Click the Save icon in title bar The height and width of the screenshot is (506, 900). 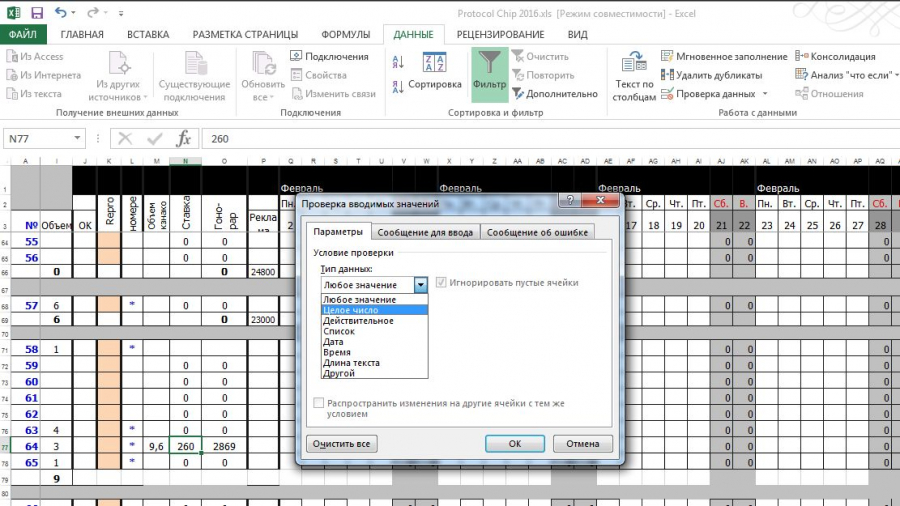click(x=37, y=13)
